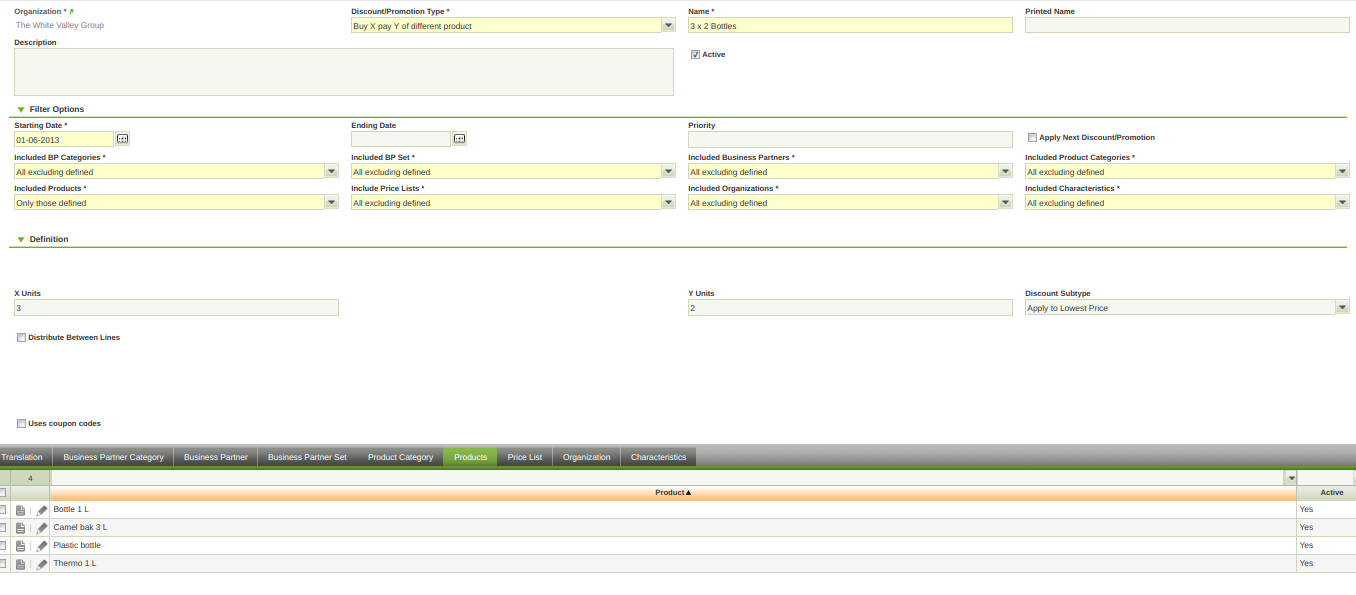Viewport: 1356px width, 595px height.
Task: Focus the Y Units field
Action: (850, 308)
